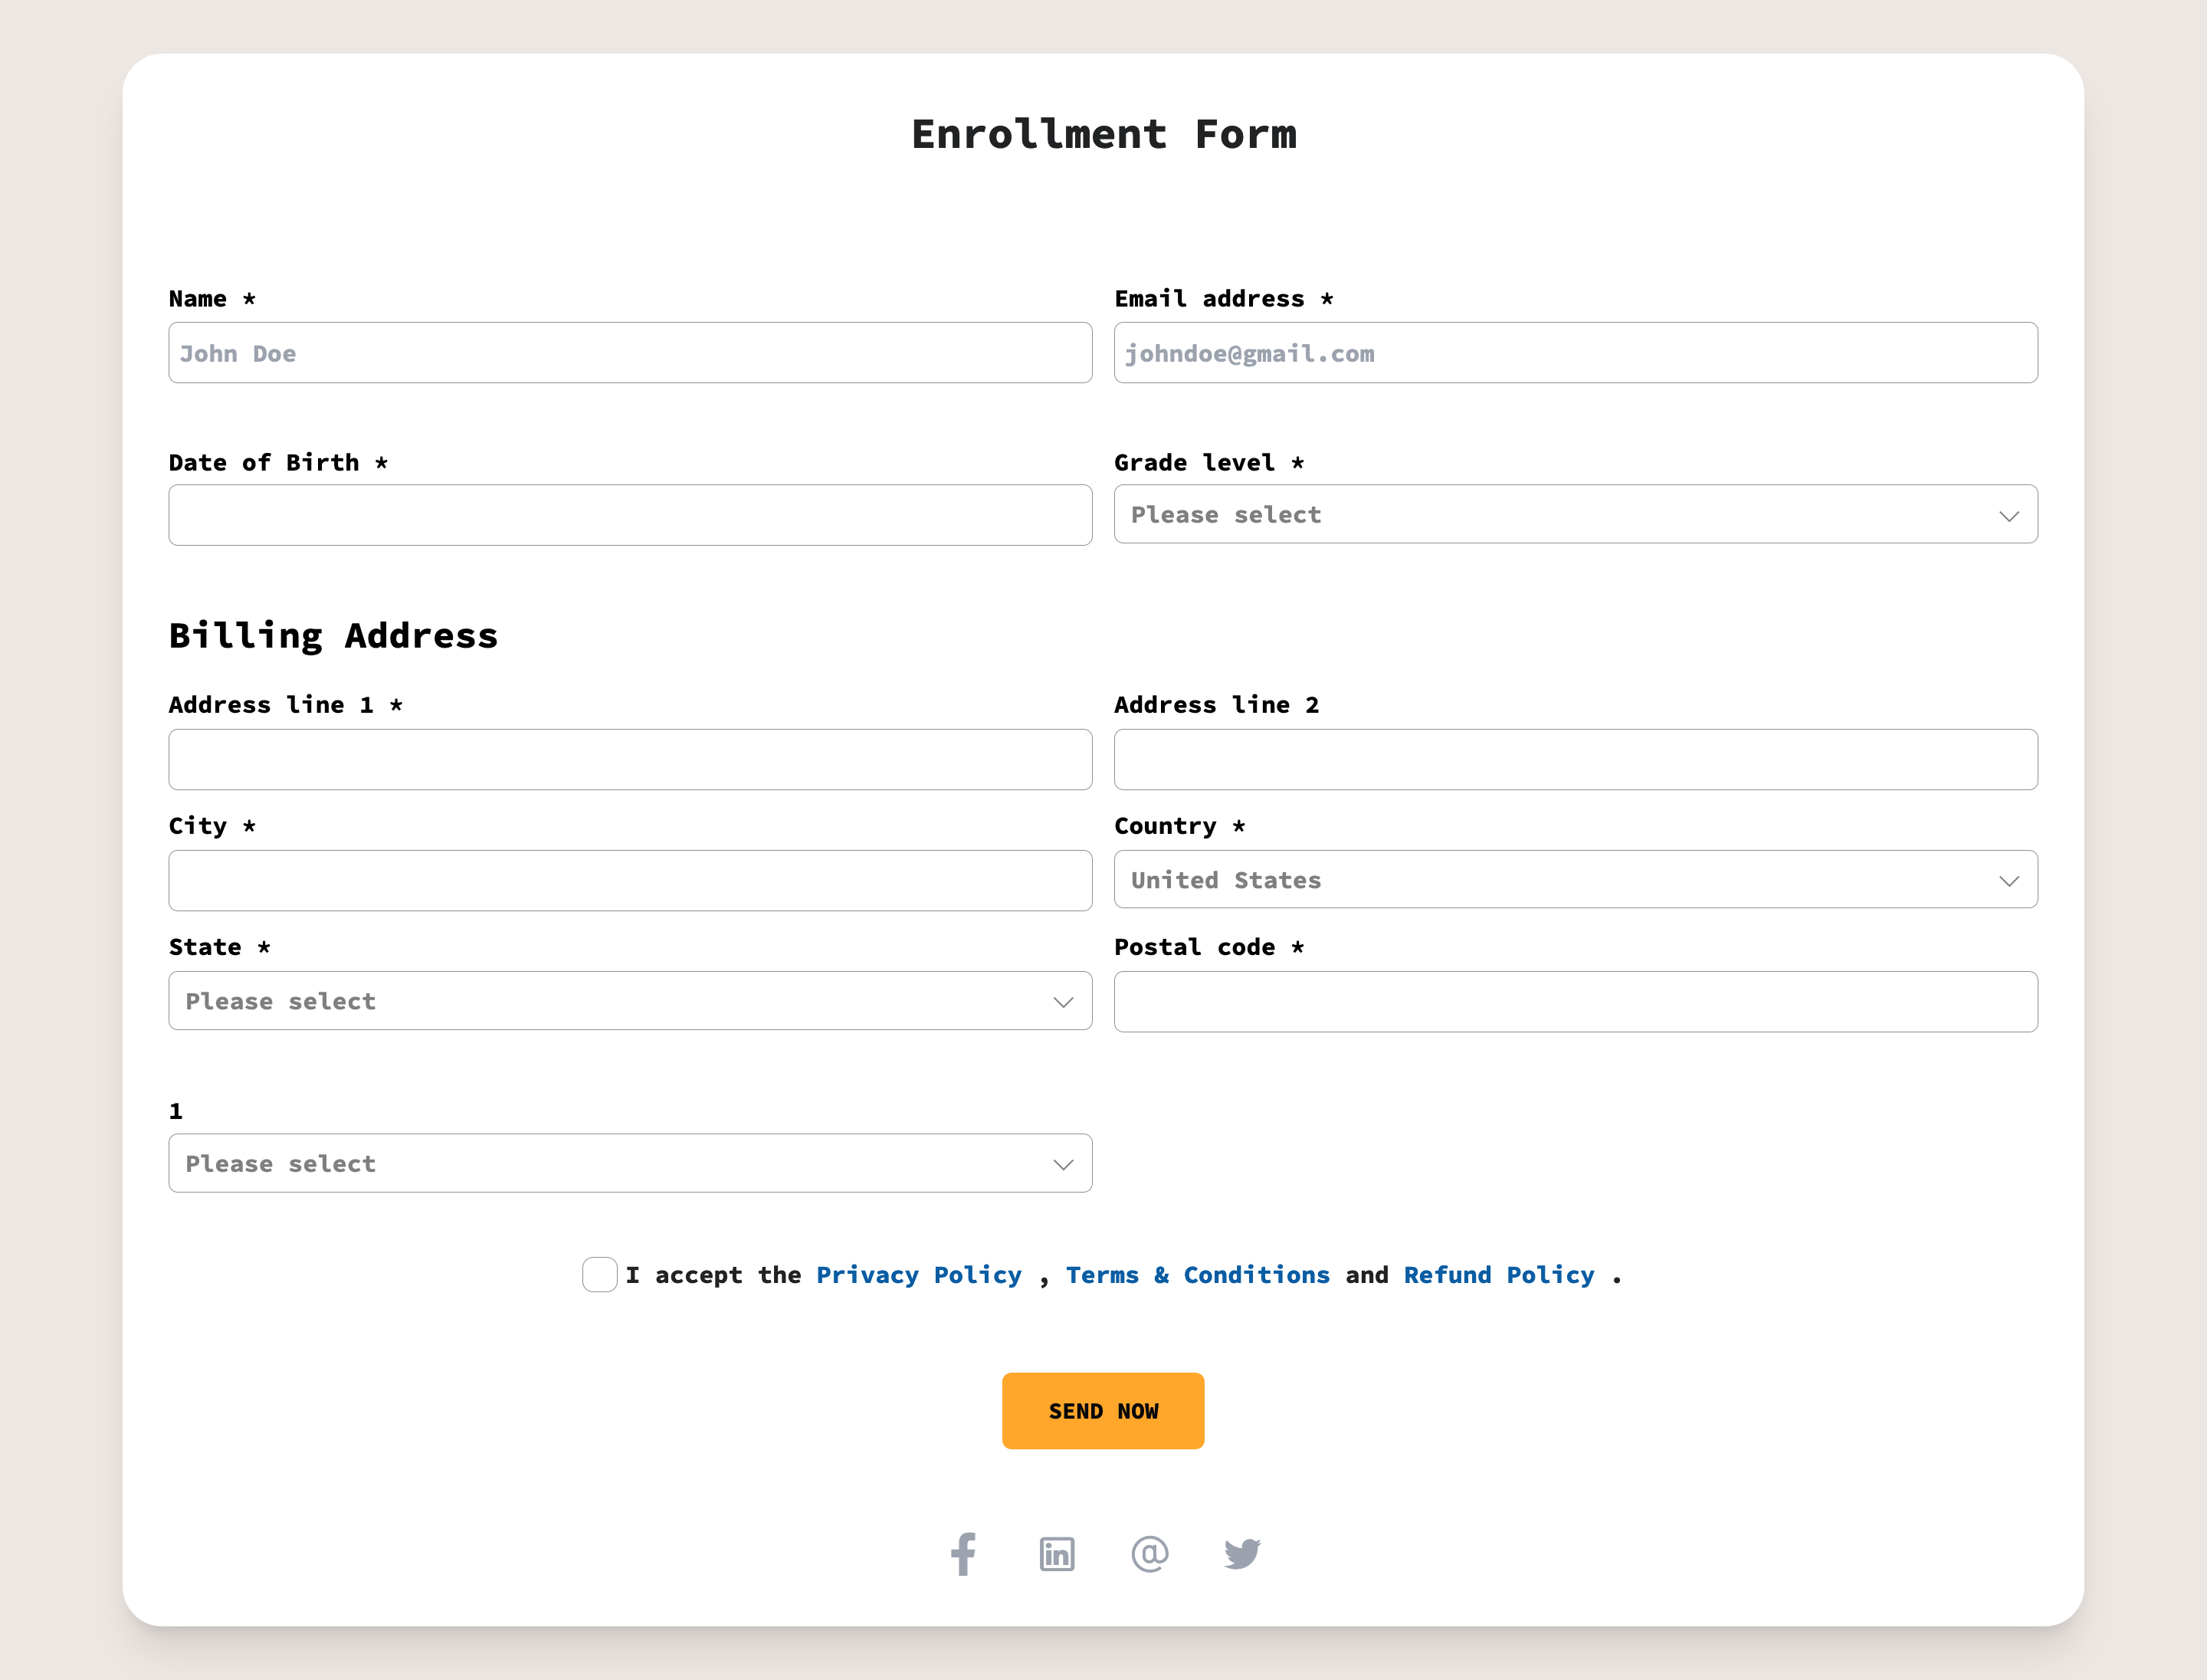Click the email @ icon

1150,1554
